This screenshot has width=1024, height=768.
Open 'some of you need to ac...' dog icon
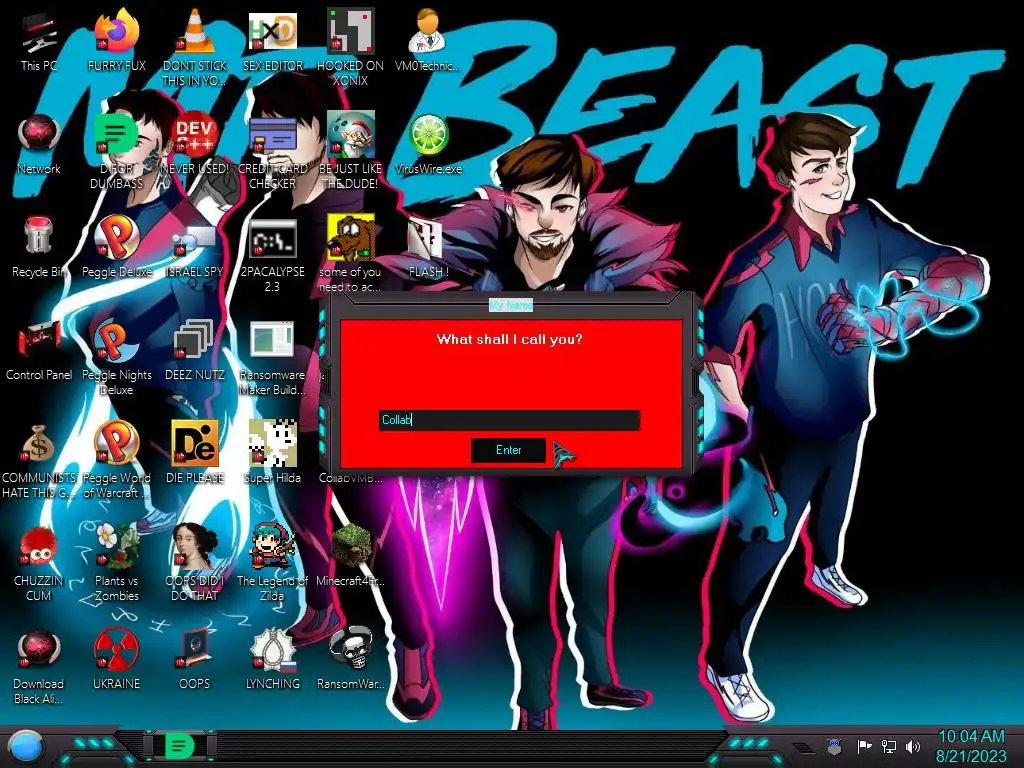350,238
